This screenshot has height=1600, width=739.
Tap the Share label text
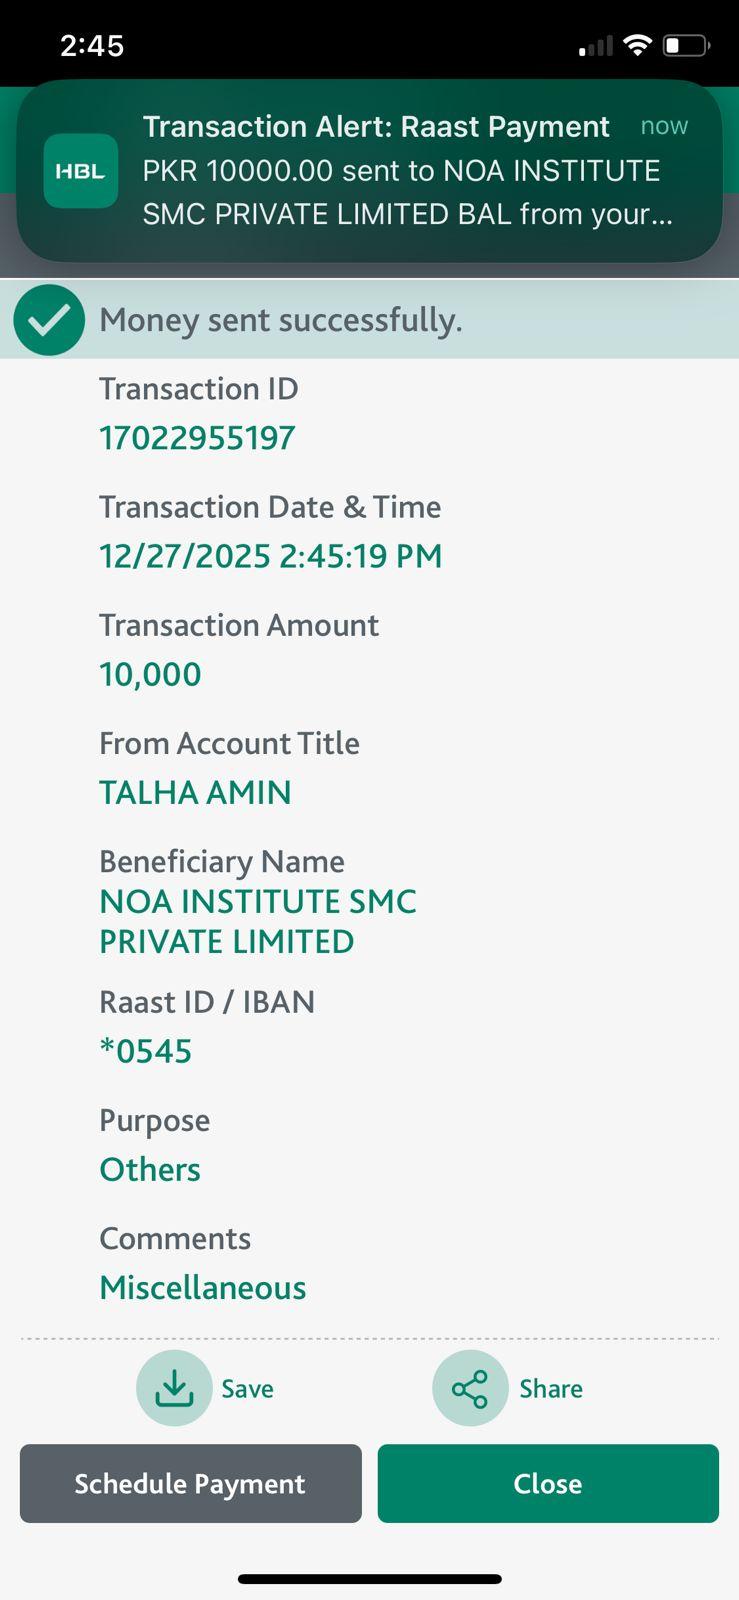[551, 1389]
